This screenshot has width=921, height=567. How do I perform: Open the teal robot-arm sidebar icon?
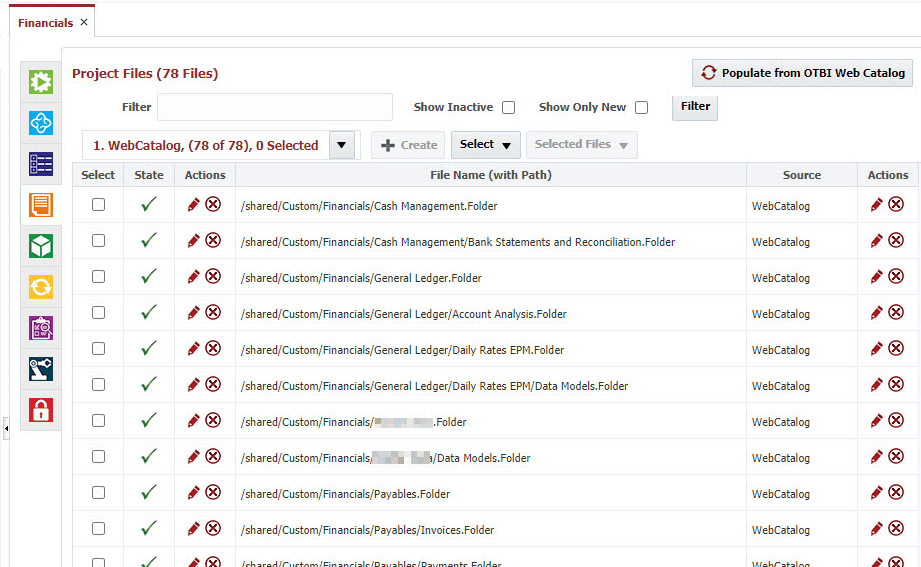tap(41, 369)
